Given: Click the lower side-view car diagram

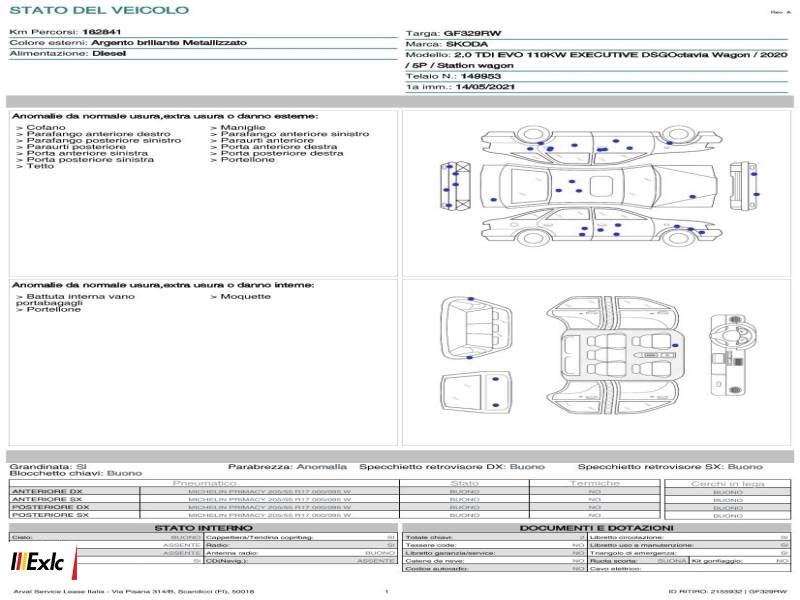Looking at the screenshot, I should 602,227.
